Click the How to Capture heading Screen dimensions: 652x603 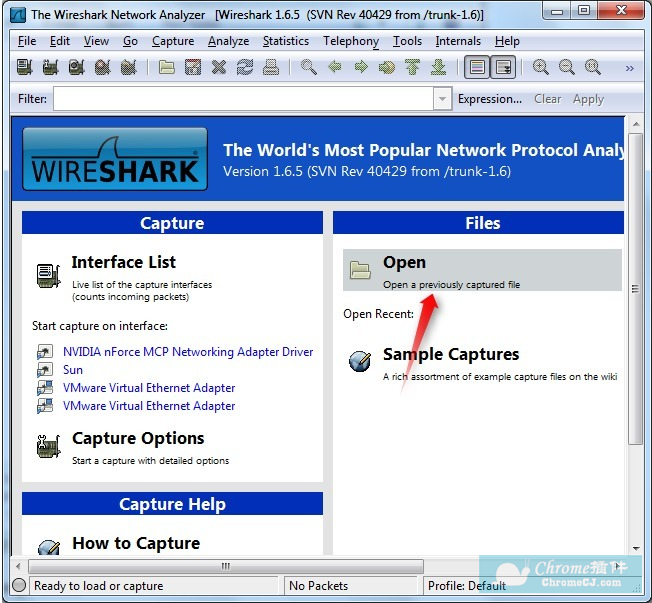click(136, 543)
